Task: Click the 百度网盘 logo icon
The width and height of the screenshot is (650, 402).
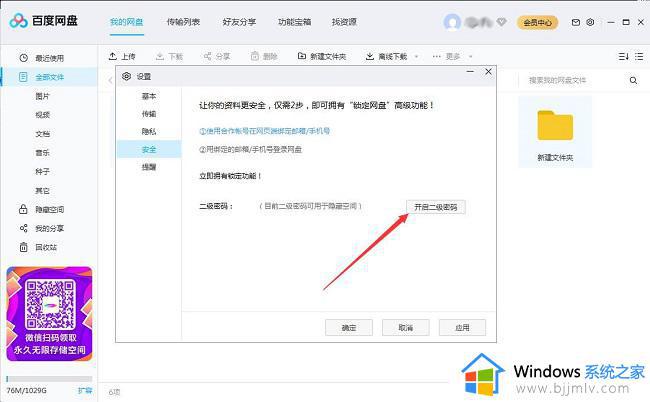Action: [18, 20]
